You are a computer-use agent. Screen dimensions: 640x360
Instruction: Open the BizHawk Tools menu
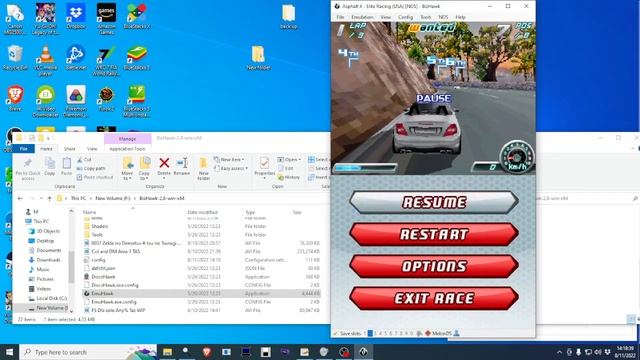425,17
